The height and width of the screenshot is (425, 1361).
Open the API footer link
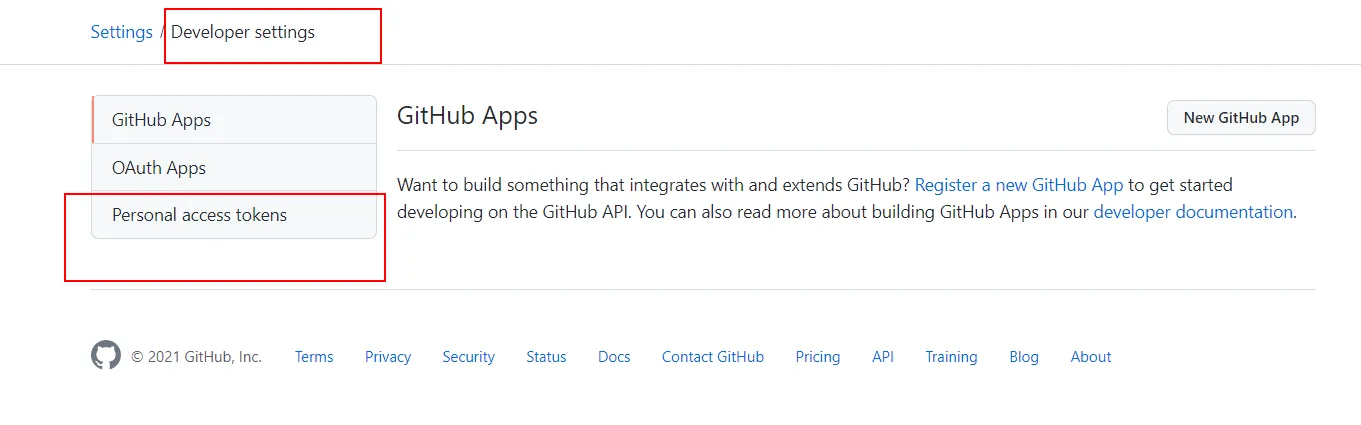883,357
